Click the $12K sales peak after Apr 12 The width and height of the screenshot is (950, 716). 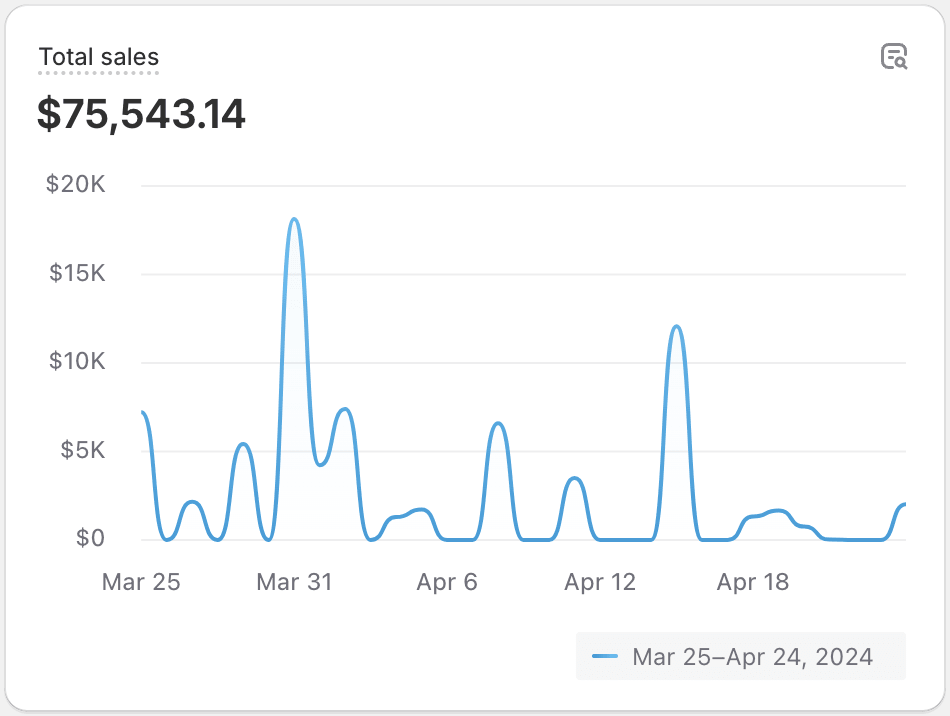click(x=677, y=326)
